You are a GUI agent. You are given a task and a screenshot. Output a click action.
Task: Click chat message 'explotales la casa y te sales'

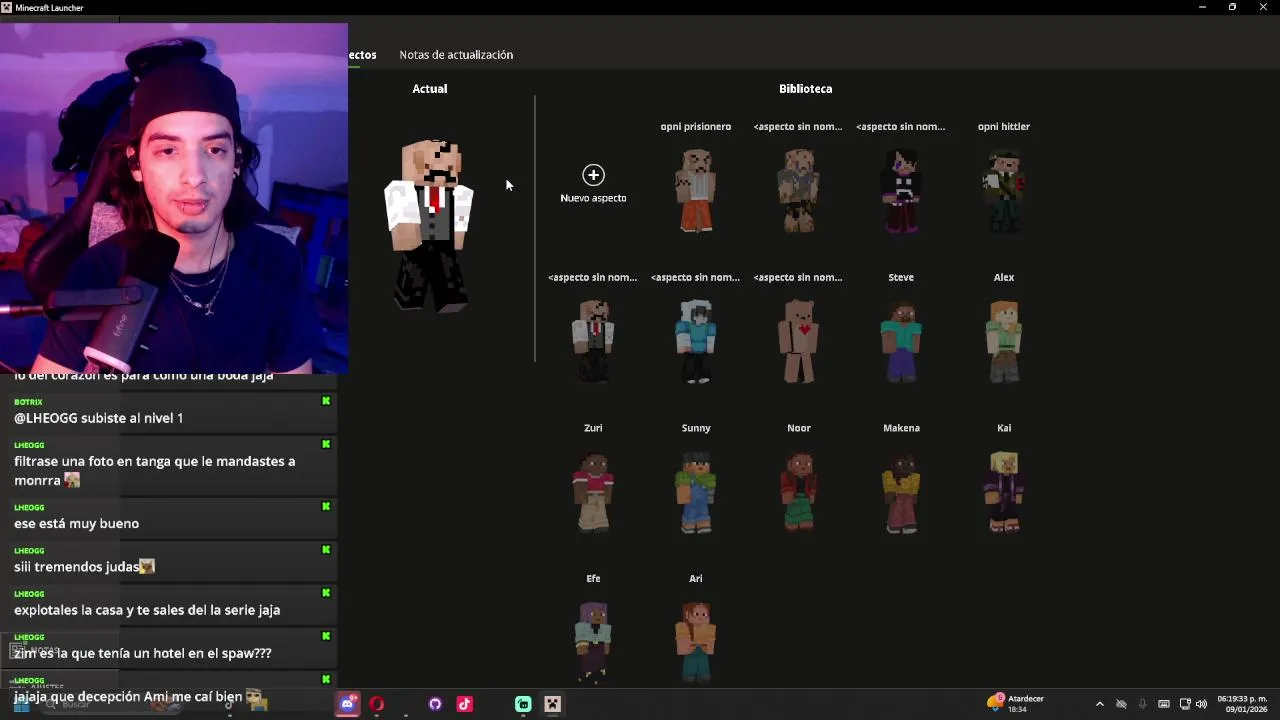[x=147, y=610]
